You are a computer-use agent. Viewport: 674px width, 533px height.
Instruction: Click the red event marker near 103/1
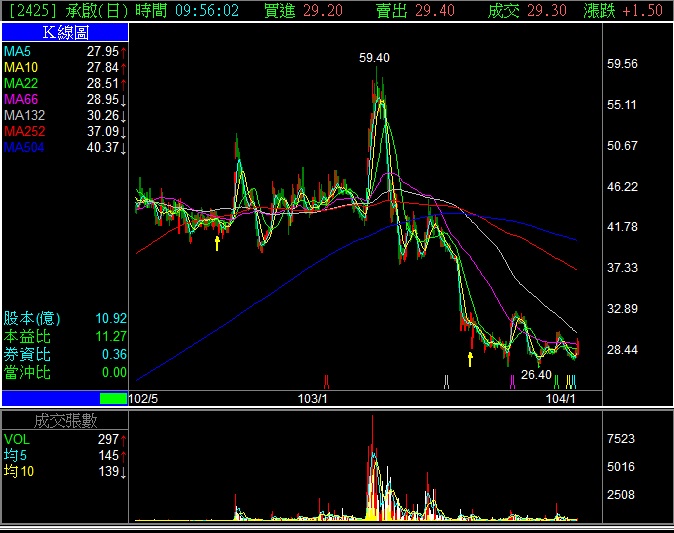[x=326, y=382]
